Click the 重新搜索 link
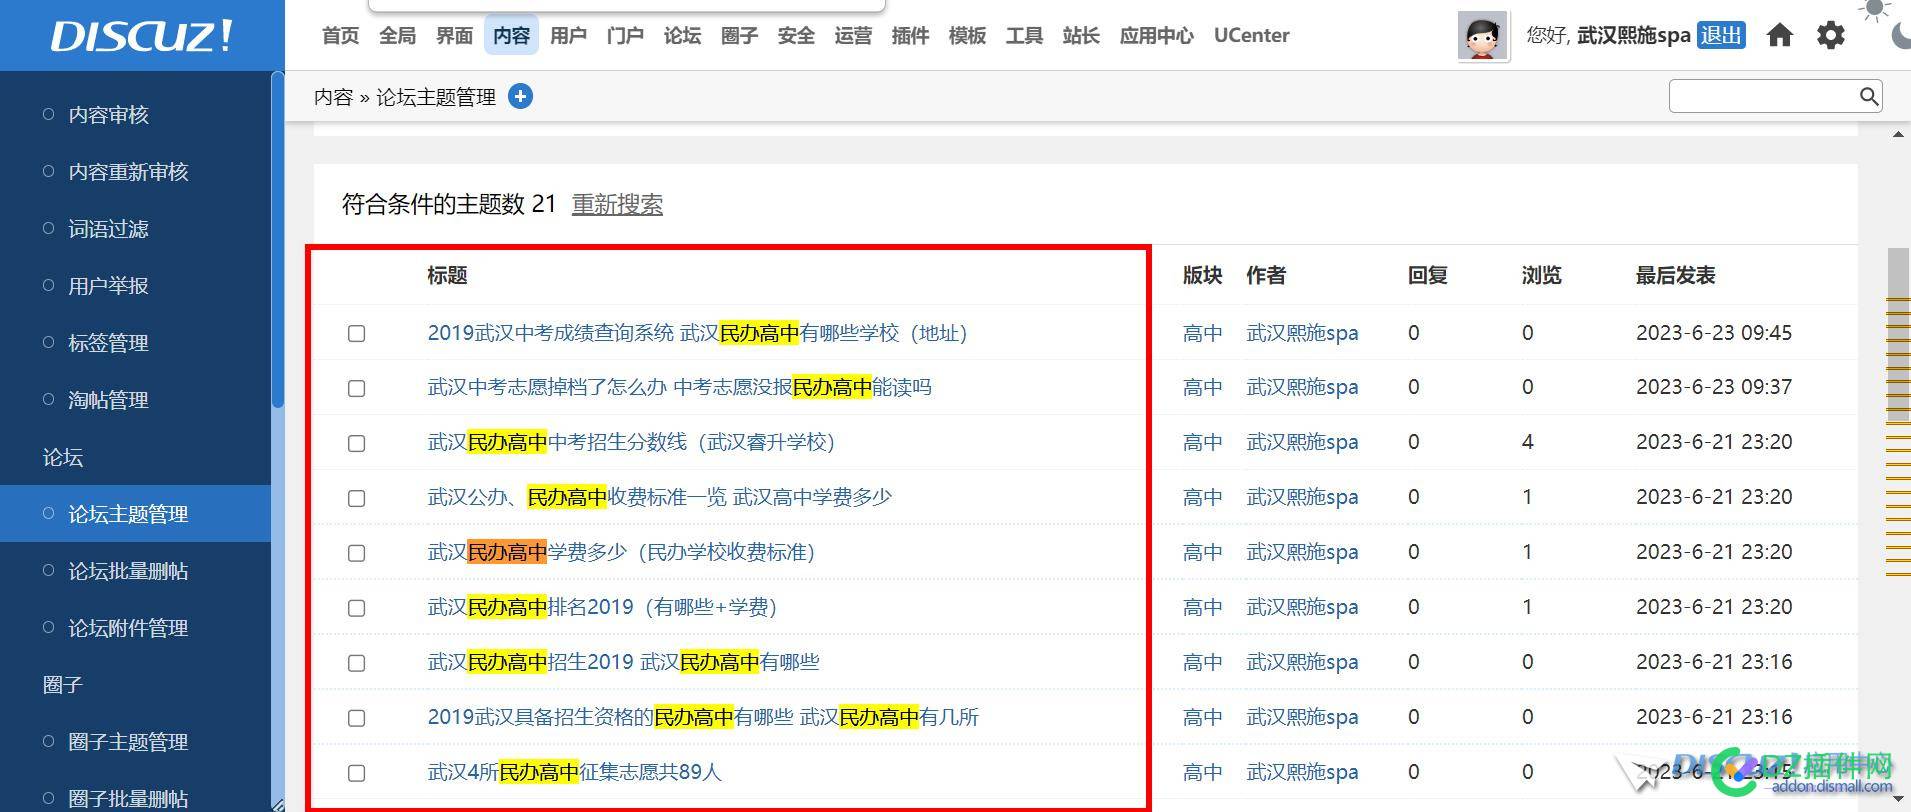 (x=617, y=204)
